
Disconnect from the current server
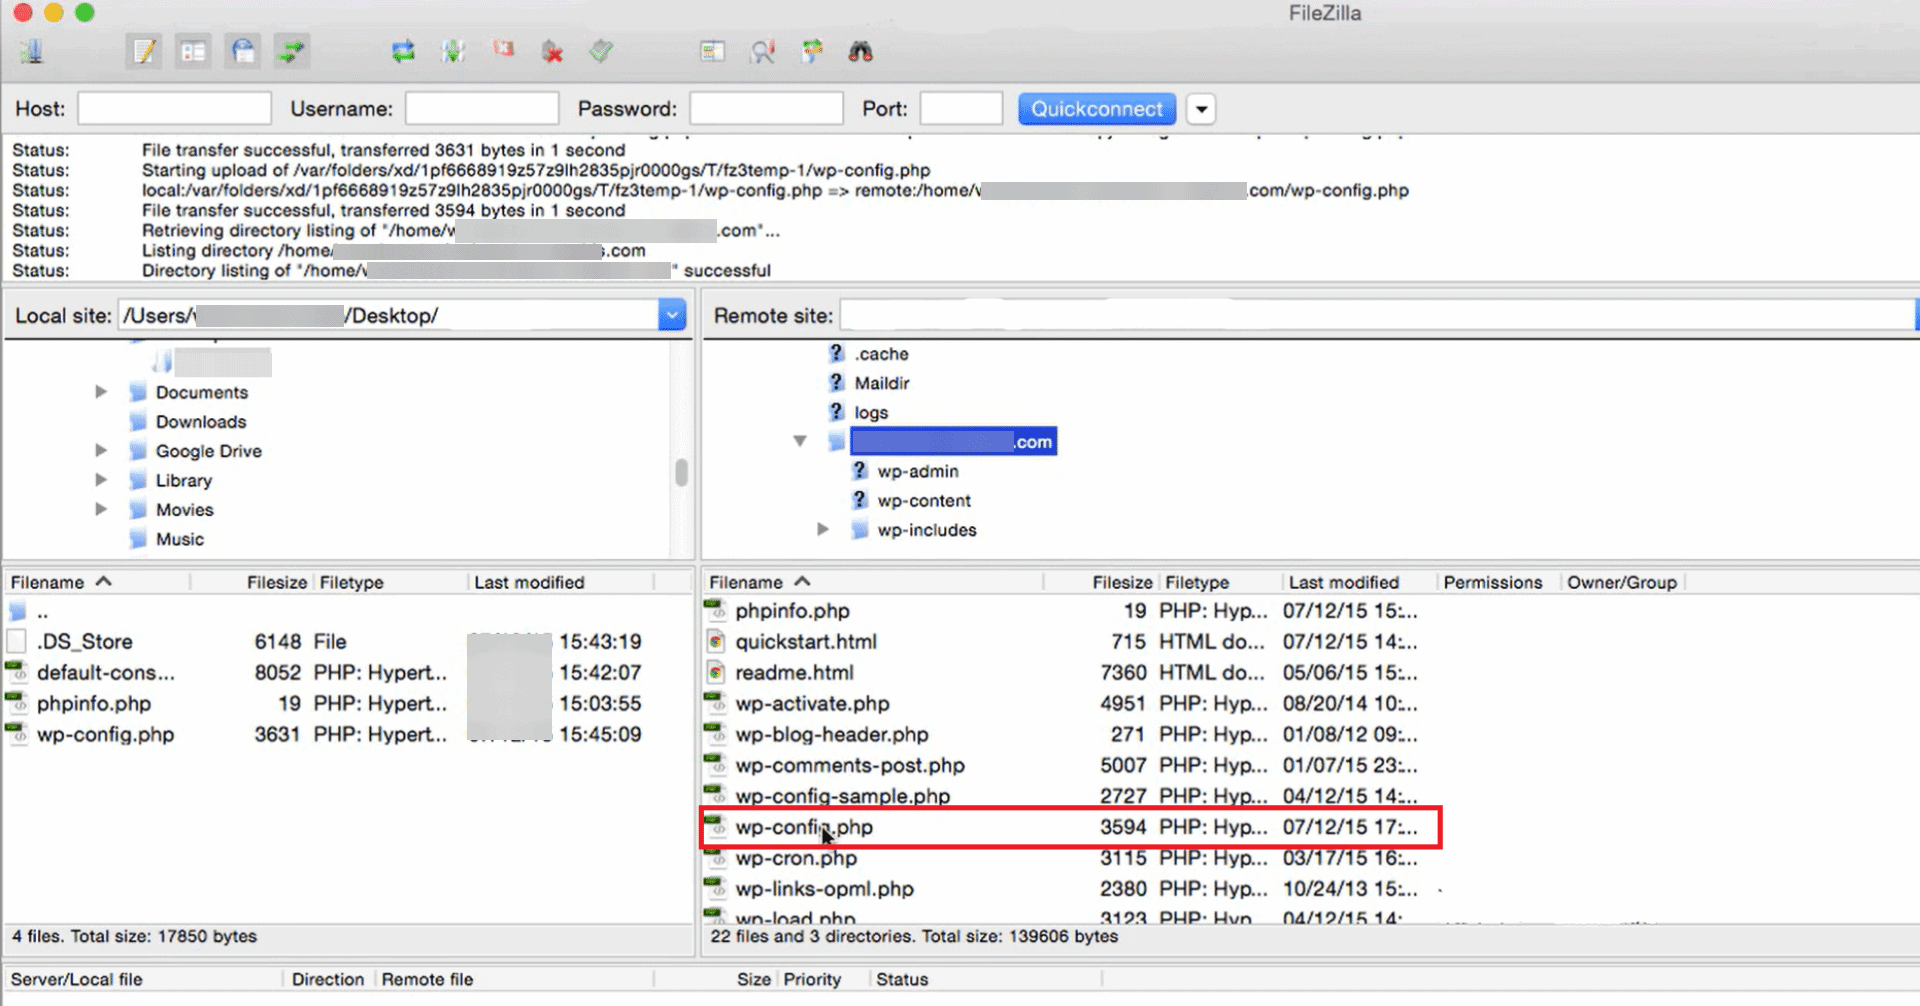552,51
